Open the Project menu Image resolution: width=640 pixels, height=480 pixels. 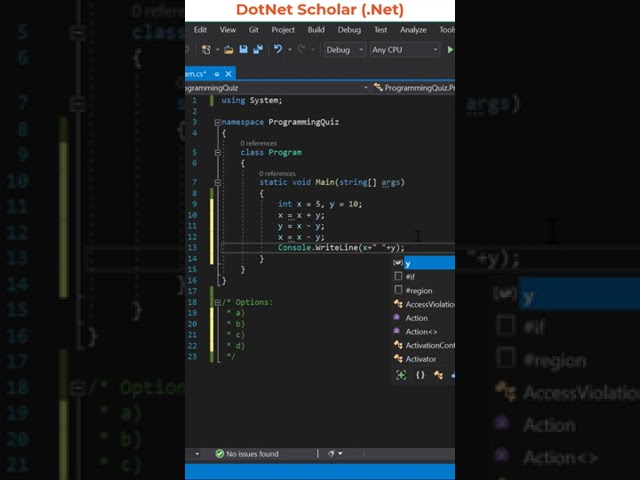(x=283, y=30)
